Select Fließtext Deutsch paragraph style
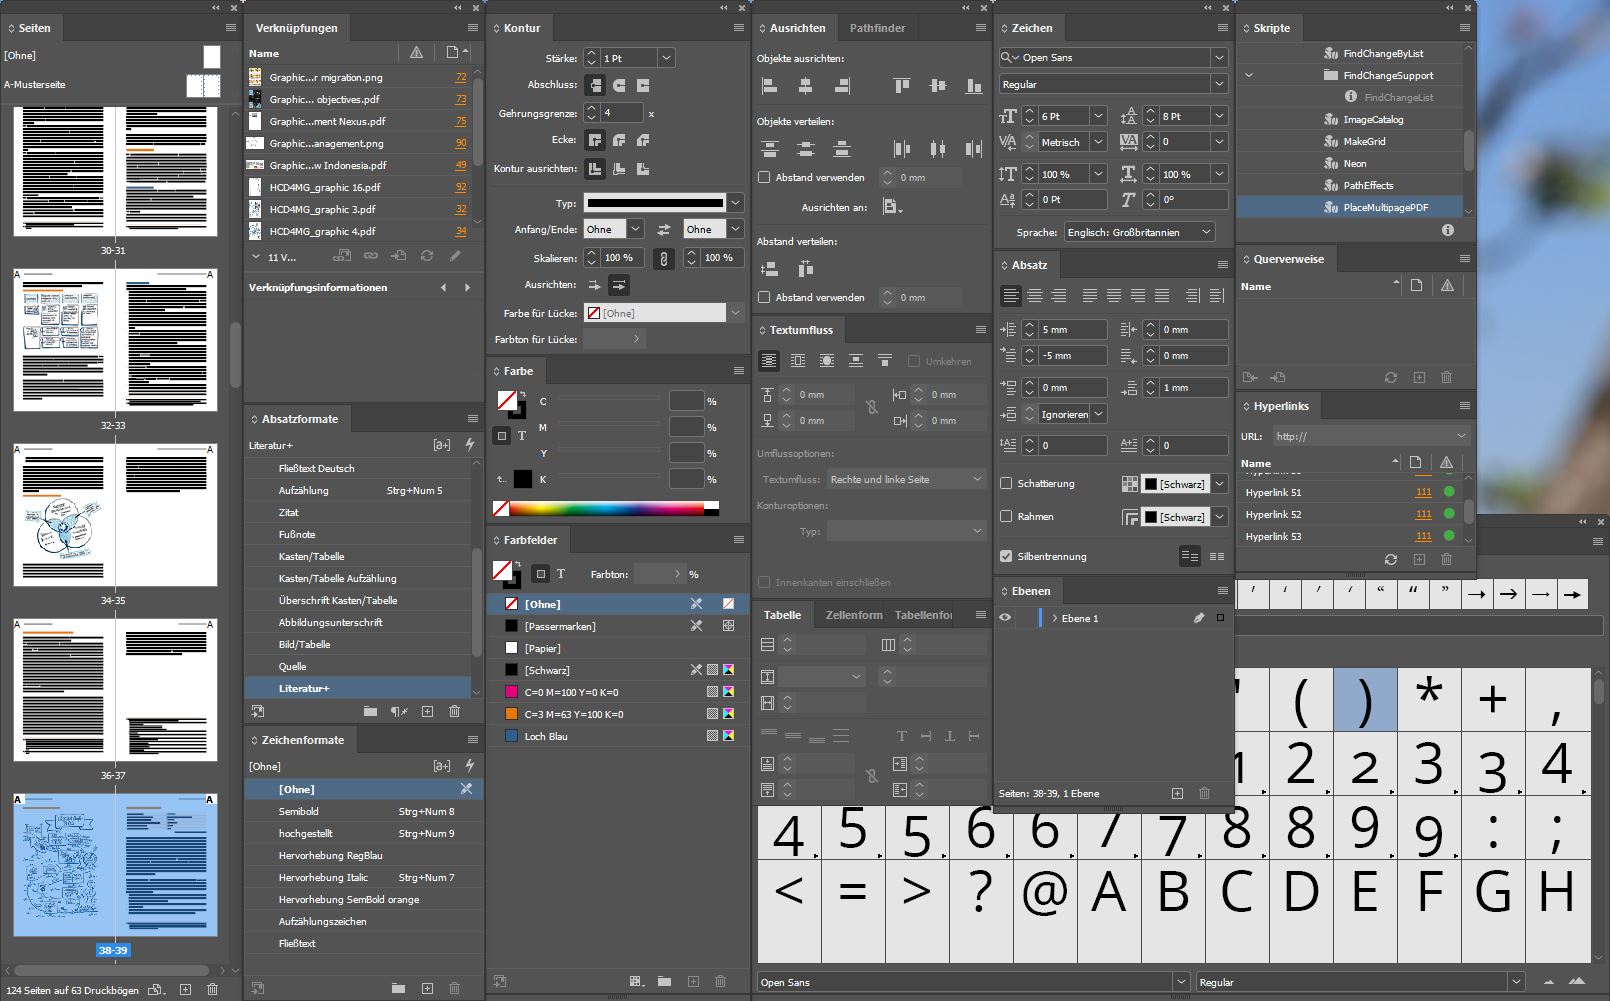This screenshot has height=1001, width=1610. point(360,468)
